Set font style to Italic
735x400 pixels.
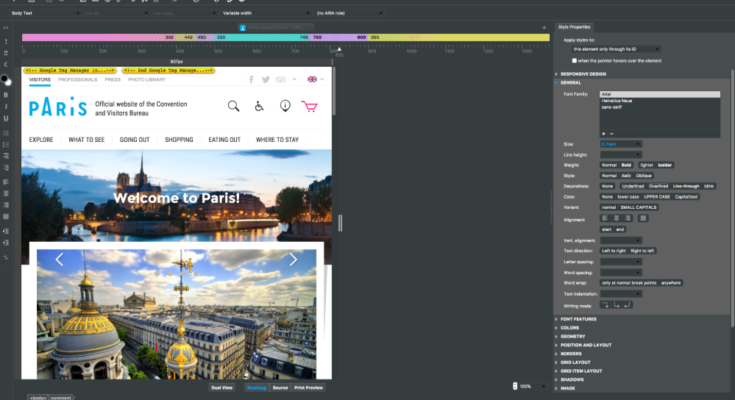626,176
